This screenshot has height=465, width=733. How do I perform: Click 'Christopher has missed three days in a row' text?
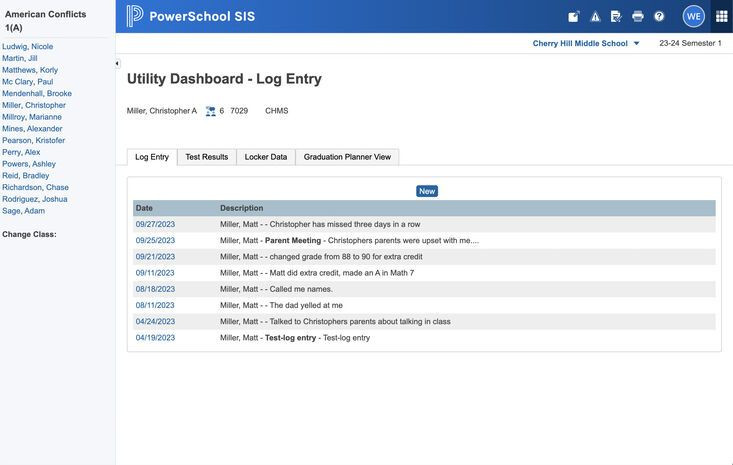click(345, 224)
